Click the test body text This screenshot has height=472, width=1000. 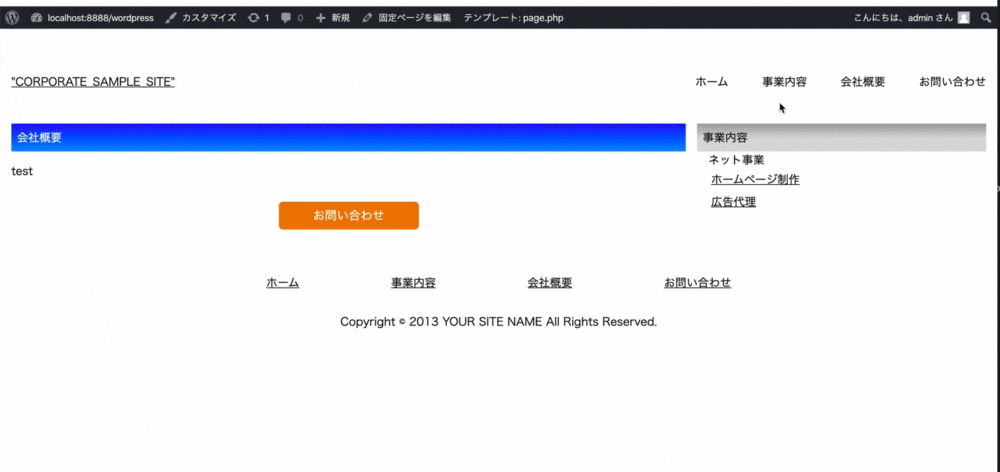[22, 172]
